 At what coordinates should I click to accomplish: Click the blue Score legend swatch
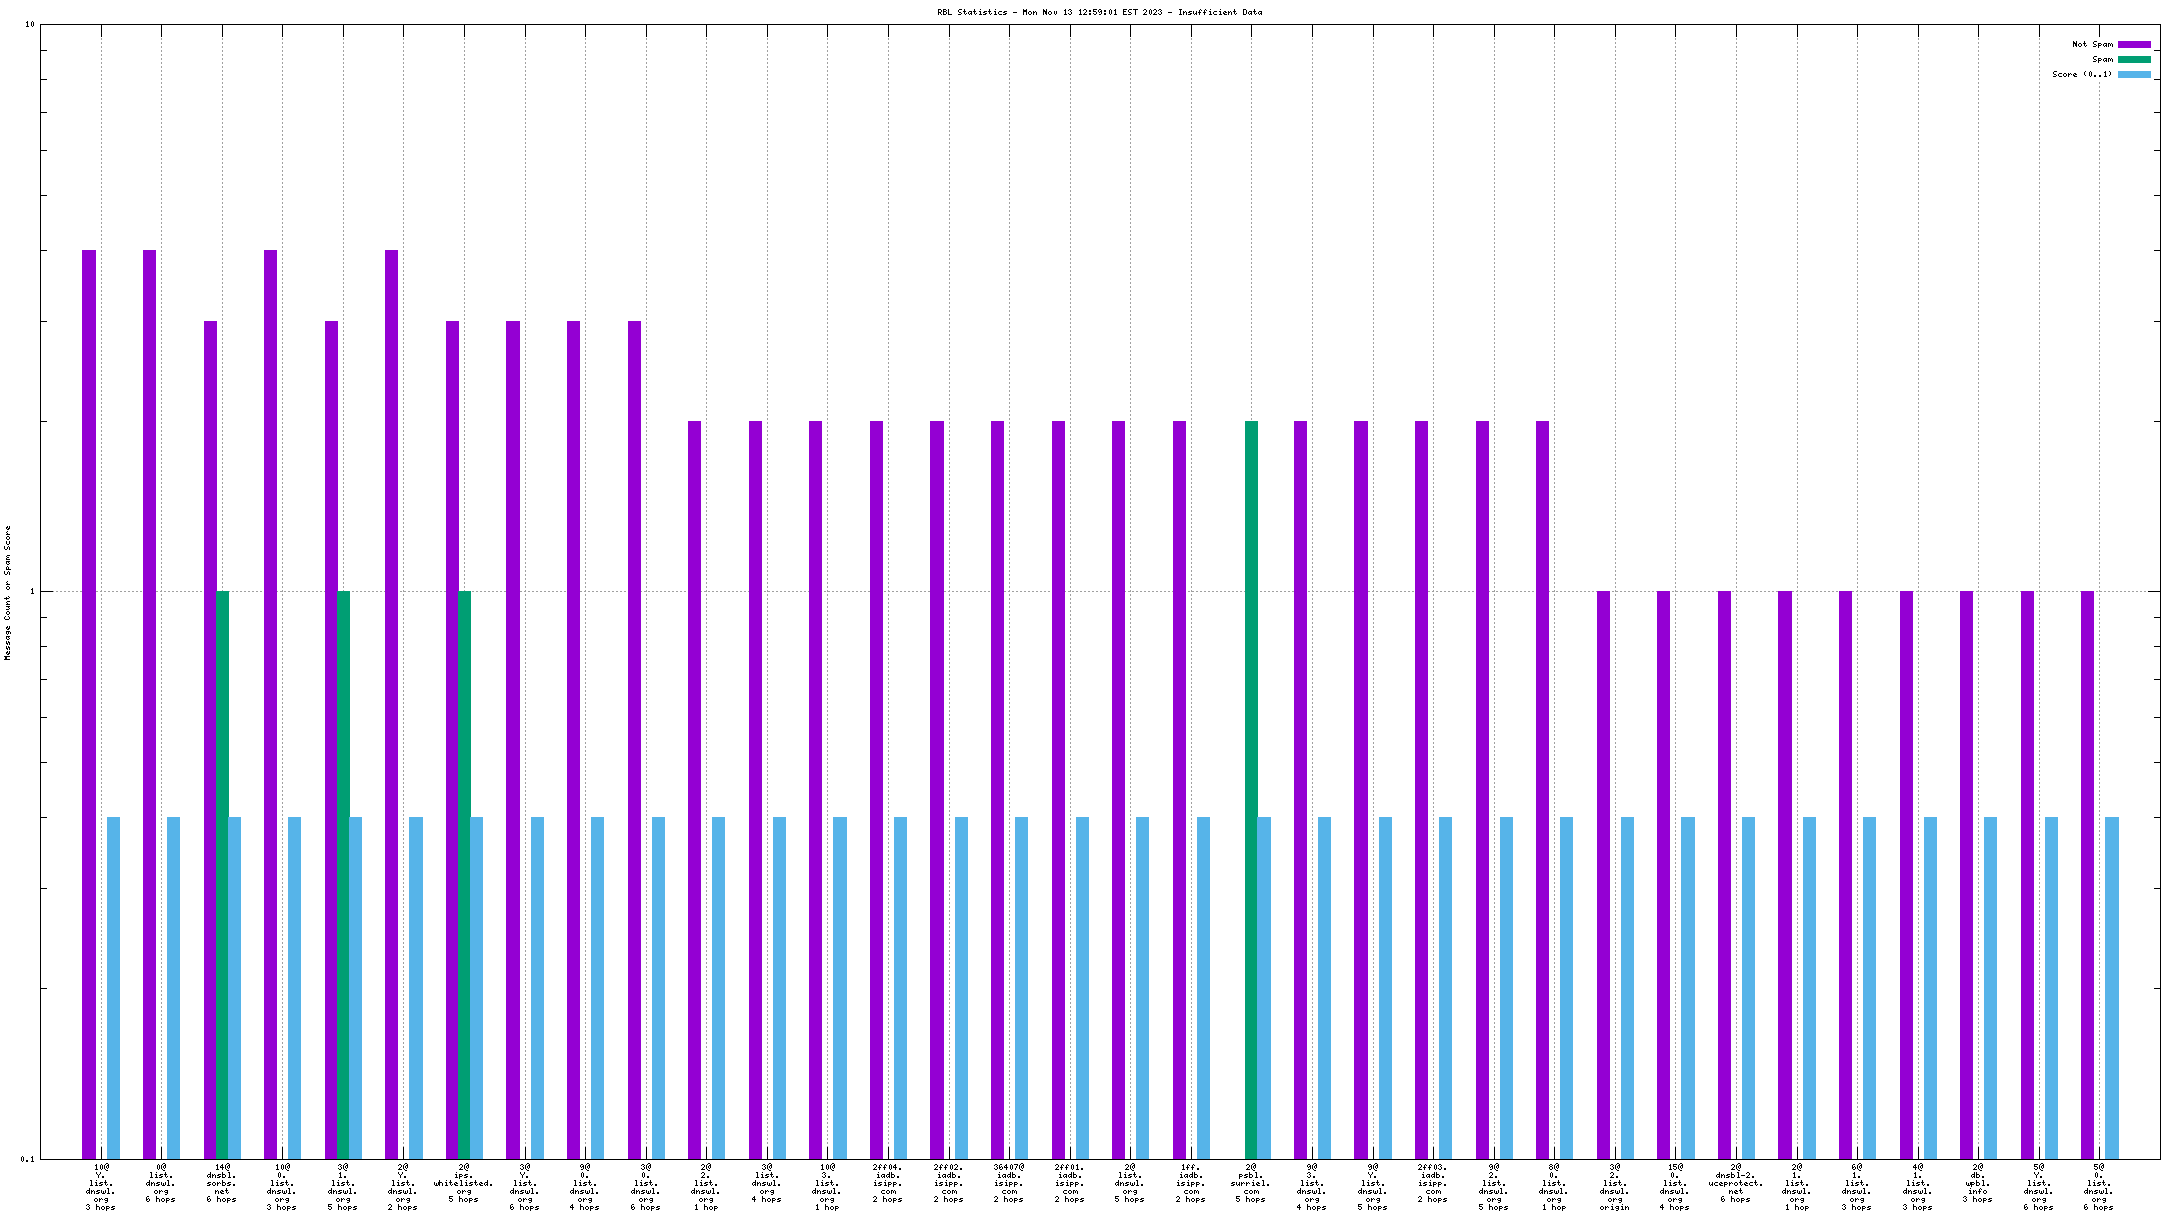pos(2134,74)
